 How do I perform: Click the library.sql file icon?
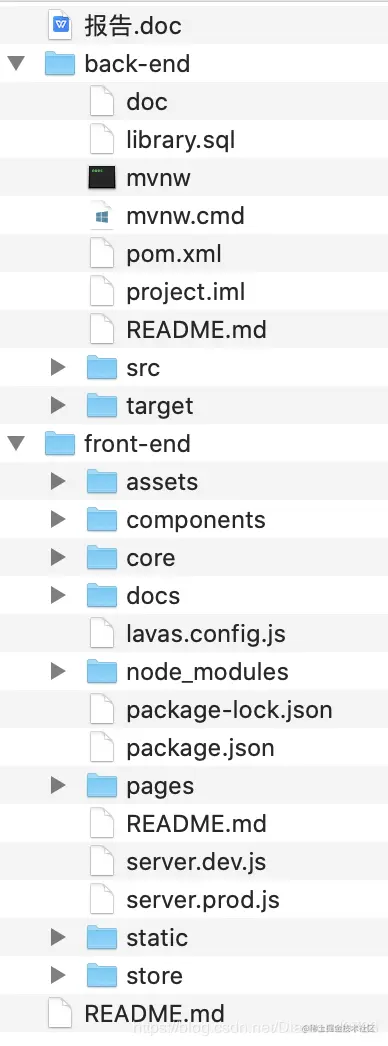tap(102, 140)
